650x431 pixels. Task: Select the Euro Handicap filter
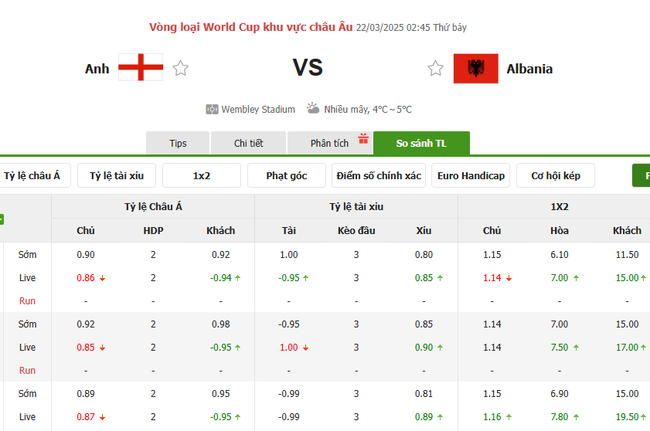pyautogui.click(x=472, y=176)
